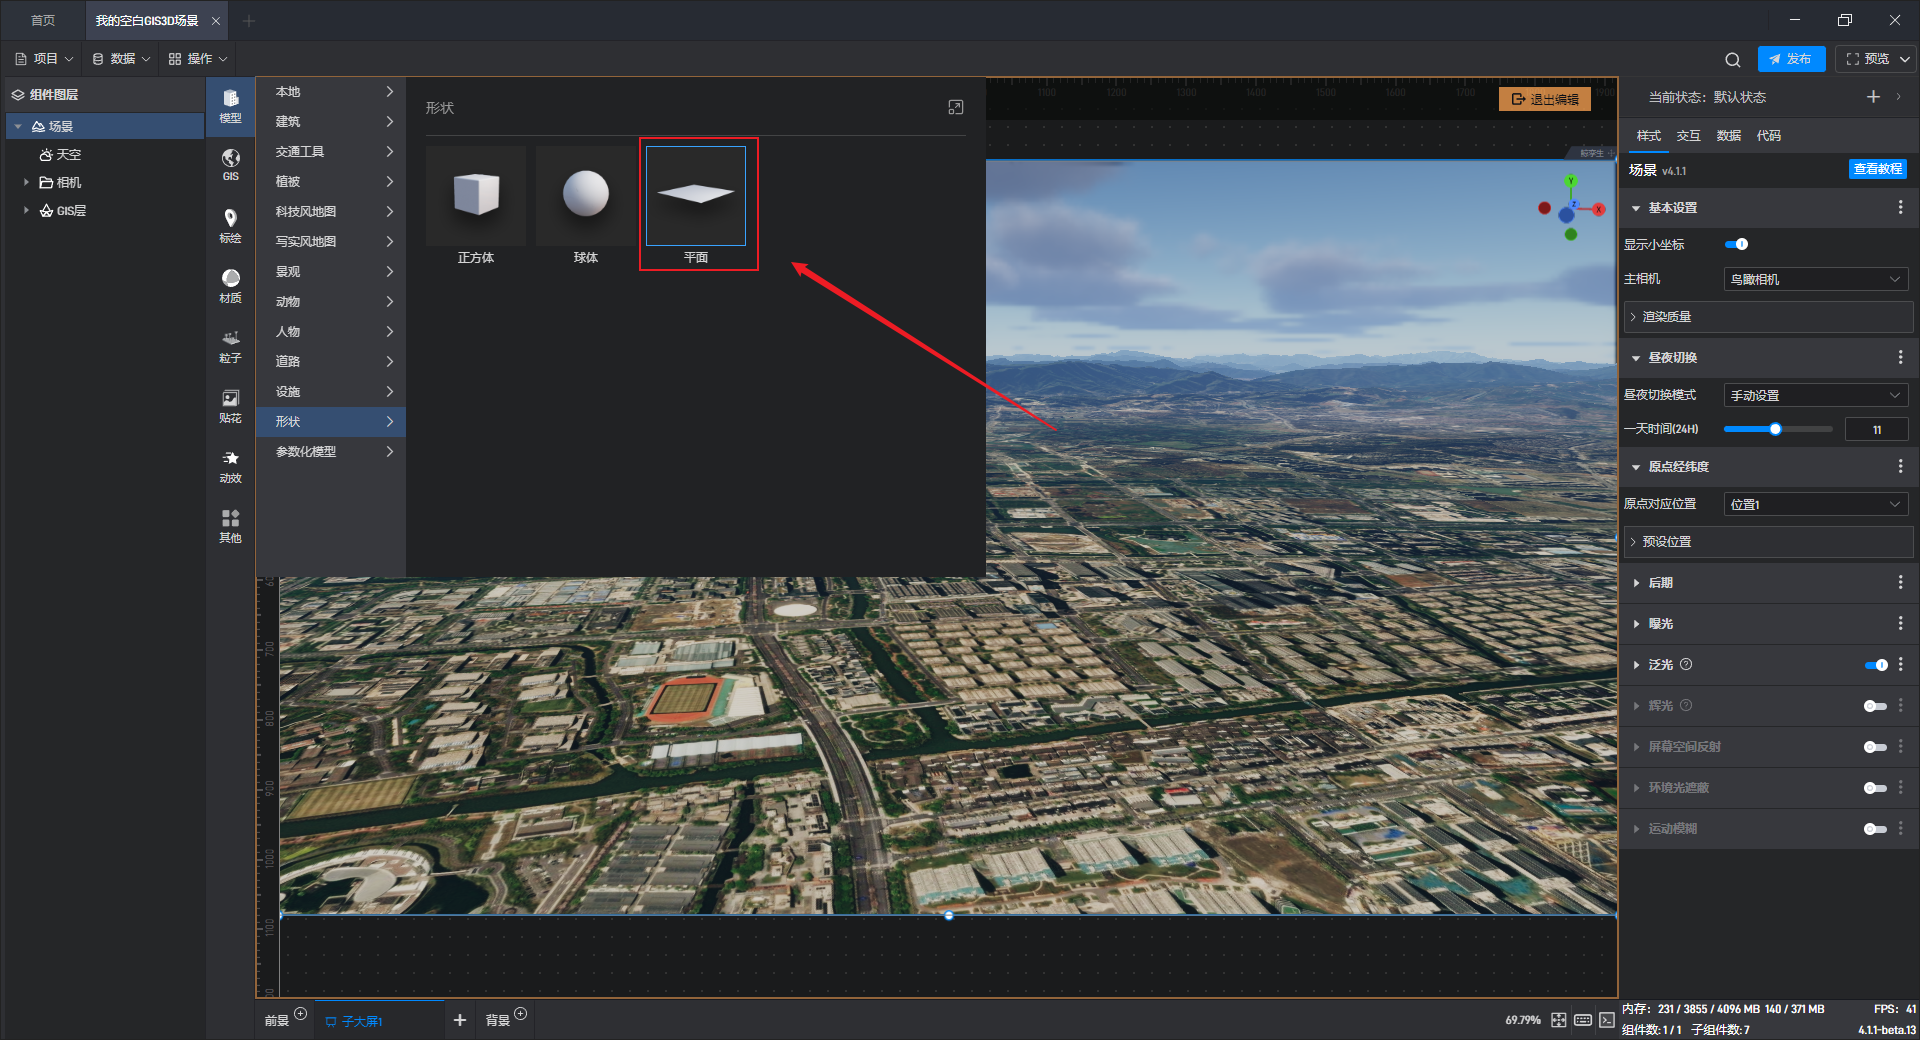Open 基本设置 more options dots

[1900, 207]
